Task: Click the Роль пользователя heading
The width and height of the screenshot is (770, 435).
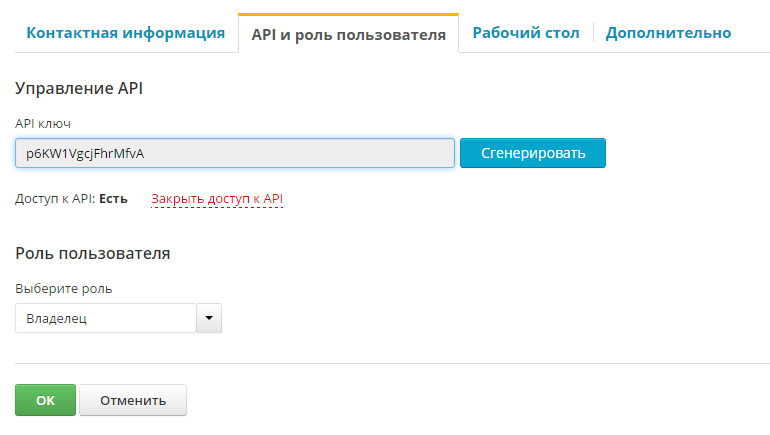Action: coord(93,253)
